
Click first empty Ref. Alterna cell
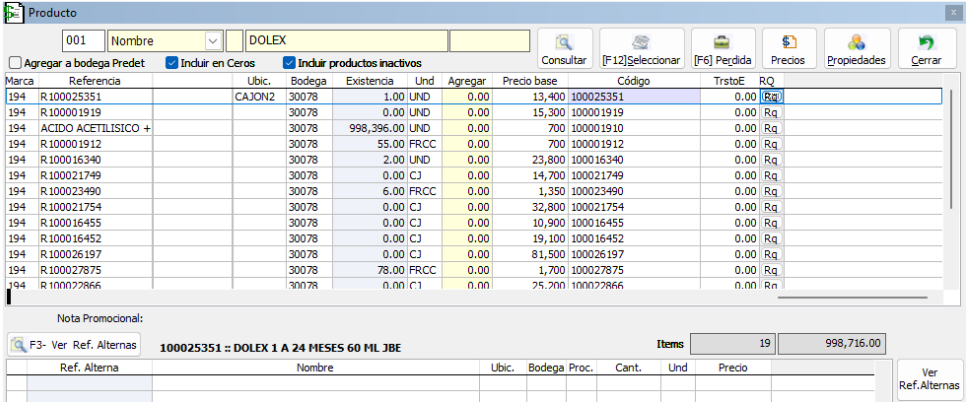[90, 383]
